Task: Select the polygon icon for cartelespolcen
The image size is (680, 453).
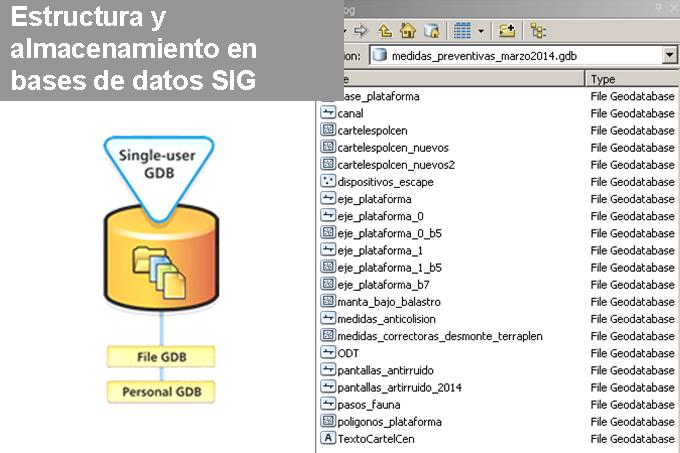Action: click(328, 130)
